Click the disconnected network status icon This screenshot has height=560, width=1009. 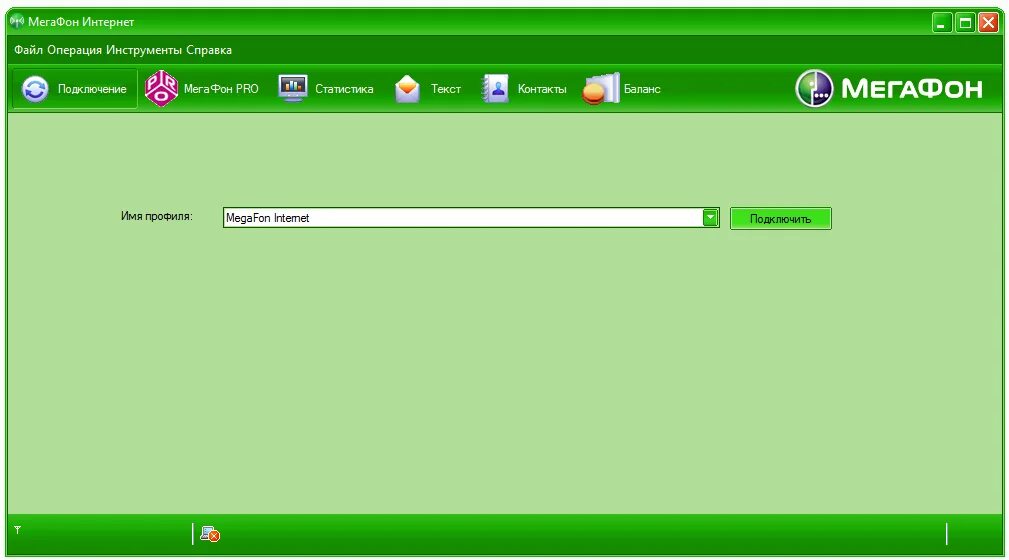210,534
